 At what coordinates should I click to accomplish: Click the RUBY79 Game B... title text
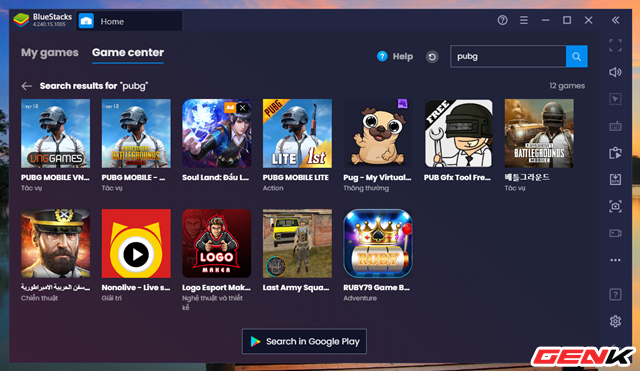376,288
